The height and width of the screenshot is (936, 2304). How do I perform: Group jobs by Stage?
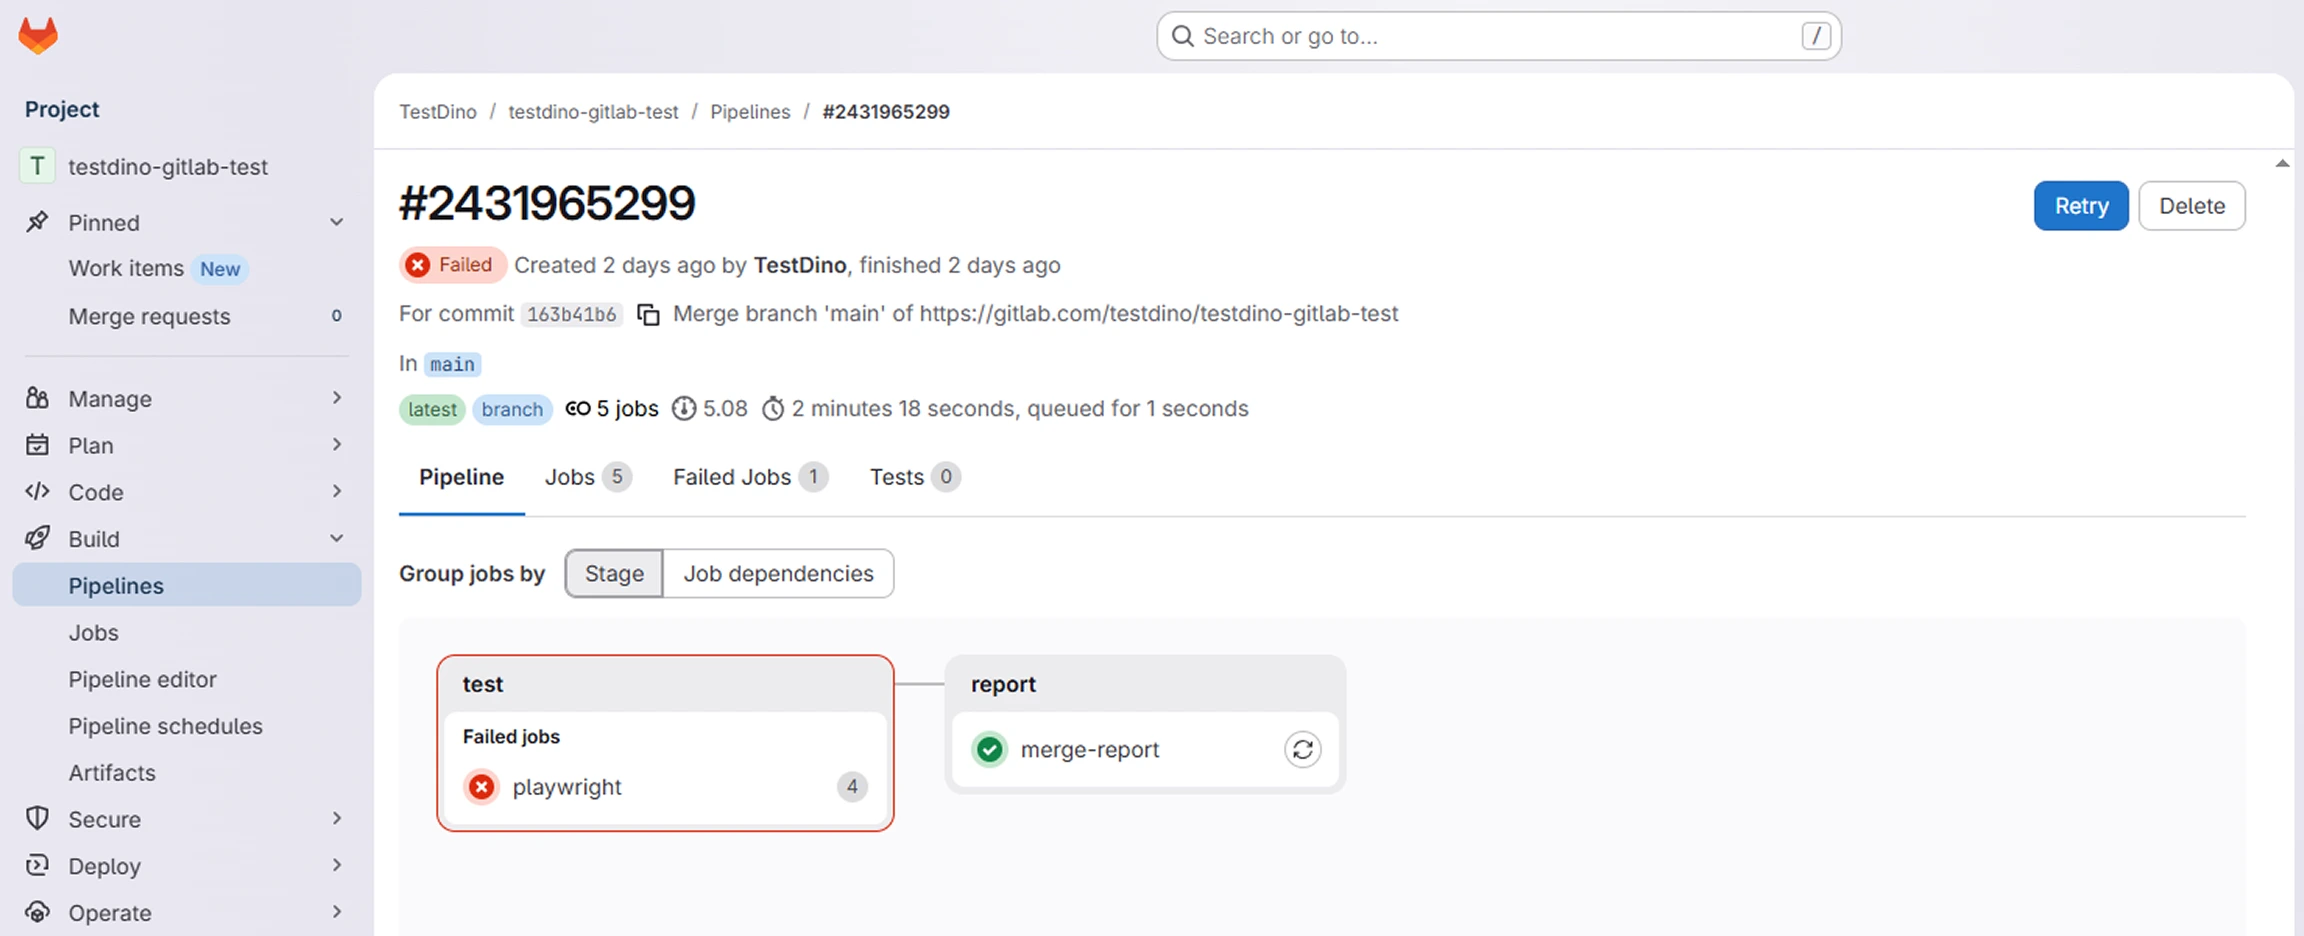click(x=614, y=573)
